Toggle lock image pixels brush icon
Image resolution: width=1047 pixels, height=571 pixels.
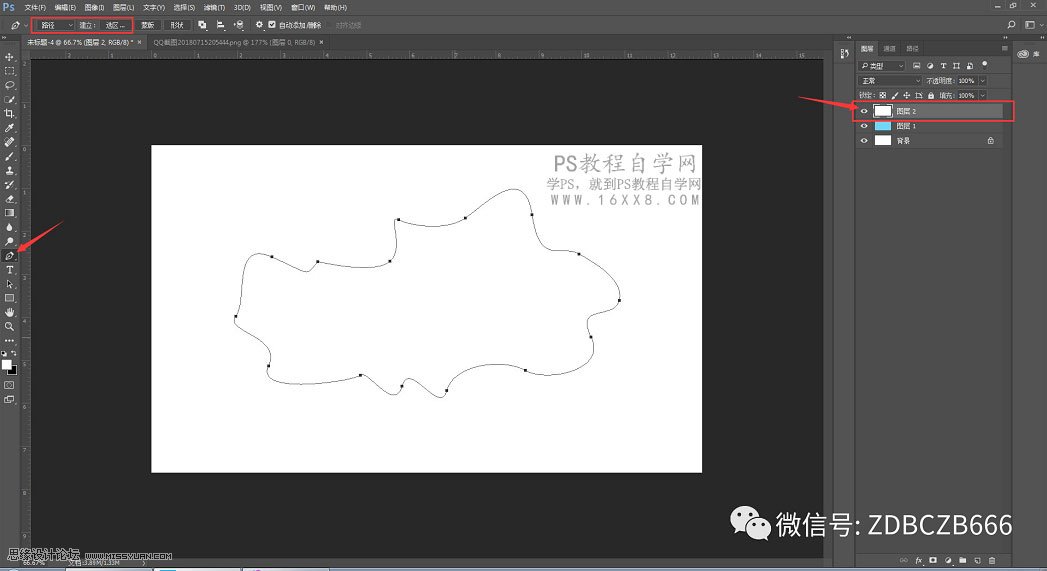895,96
